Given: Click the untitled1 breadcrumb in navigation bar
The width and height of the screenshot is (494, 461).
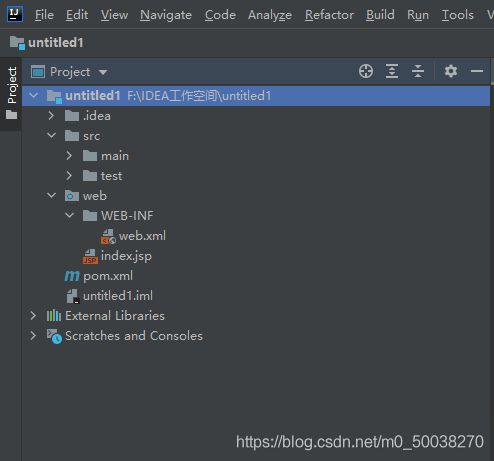Looking at the screenshot, I should (x=55, y=43).
